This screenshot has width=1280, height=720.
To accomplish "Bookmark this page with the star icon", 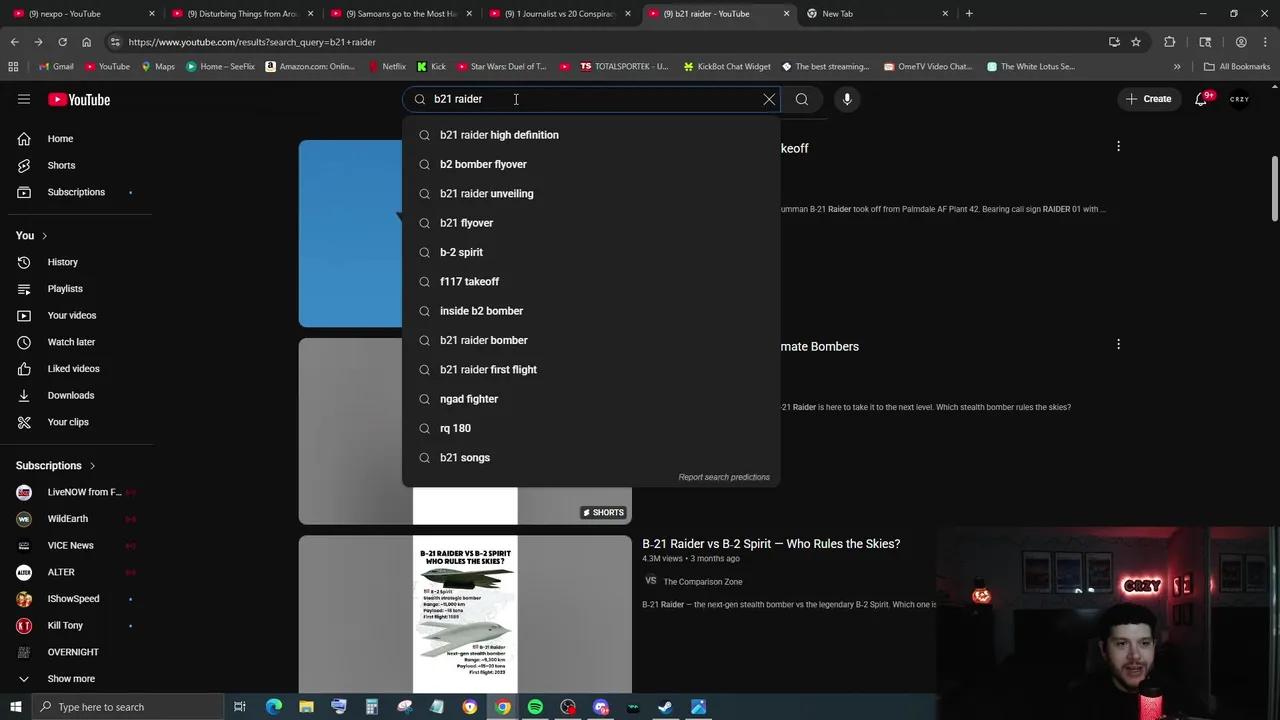I will [1136, 42].
